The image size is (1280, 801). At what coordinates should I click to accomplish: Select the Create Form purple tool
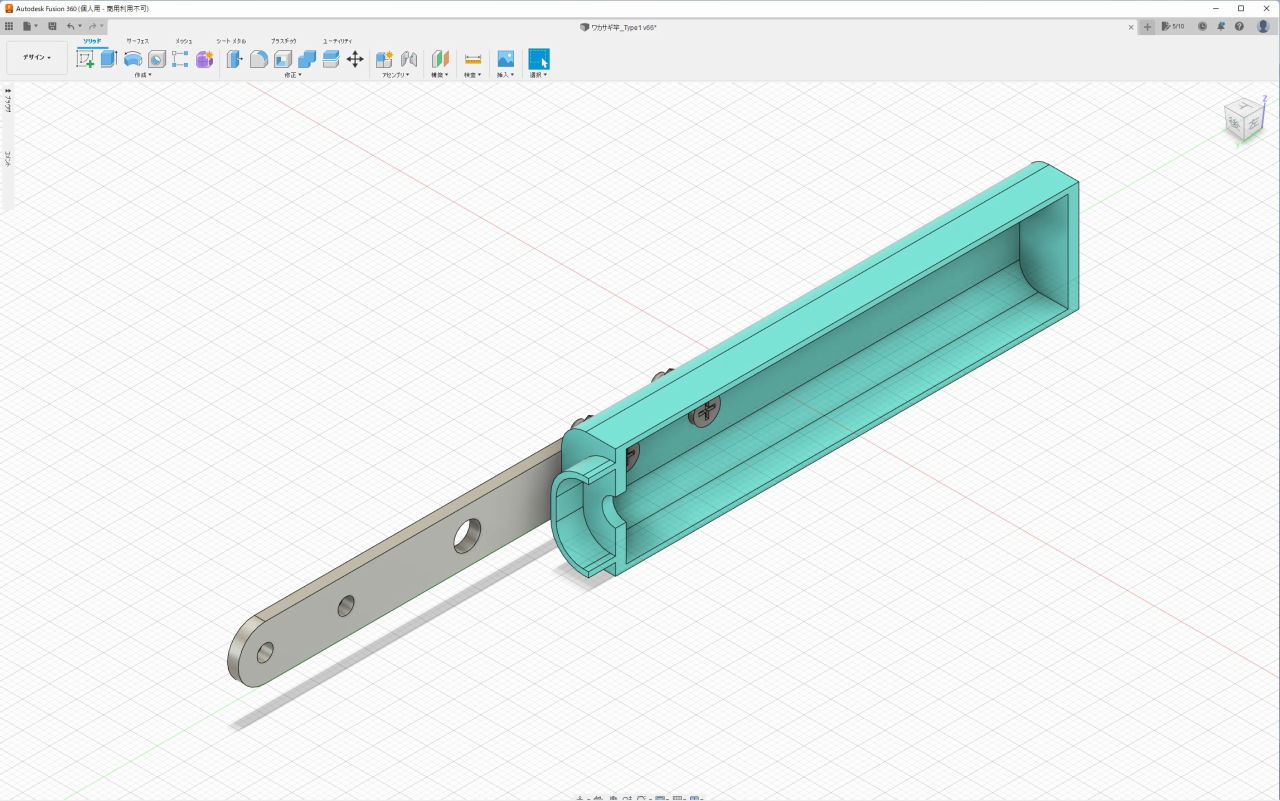[204, 59]
